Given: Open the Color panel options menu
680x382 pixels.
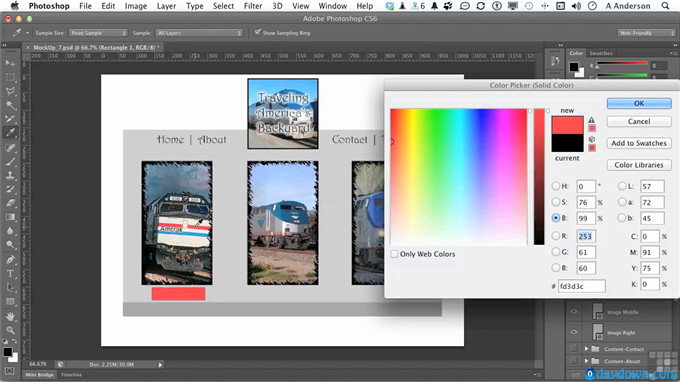Looking at the screenshot, I should point(673,53).
